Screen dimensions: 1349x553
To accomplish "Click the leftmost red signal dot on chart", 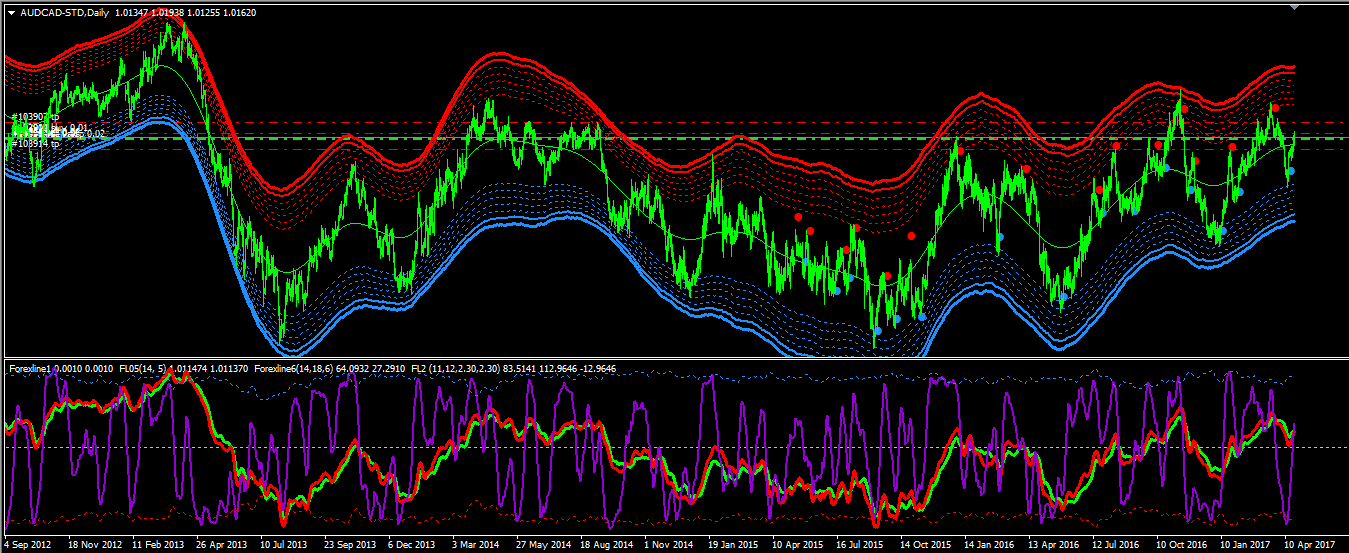I will [x=798, y=217].
